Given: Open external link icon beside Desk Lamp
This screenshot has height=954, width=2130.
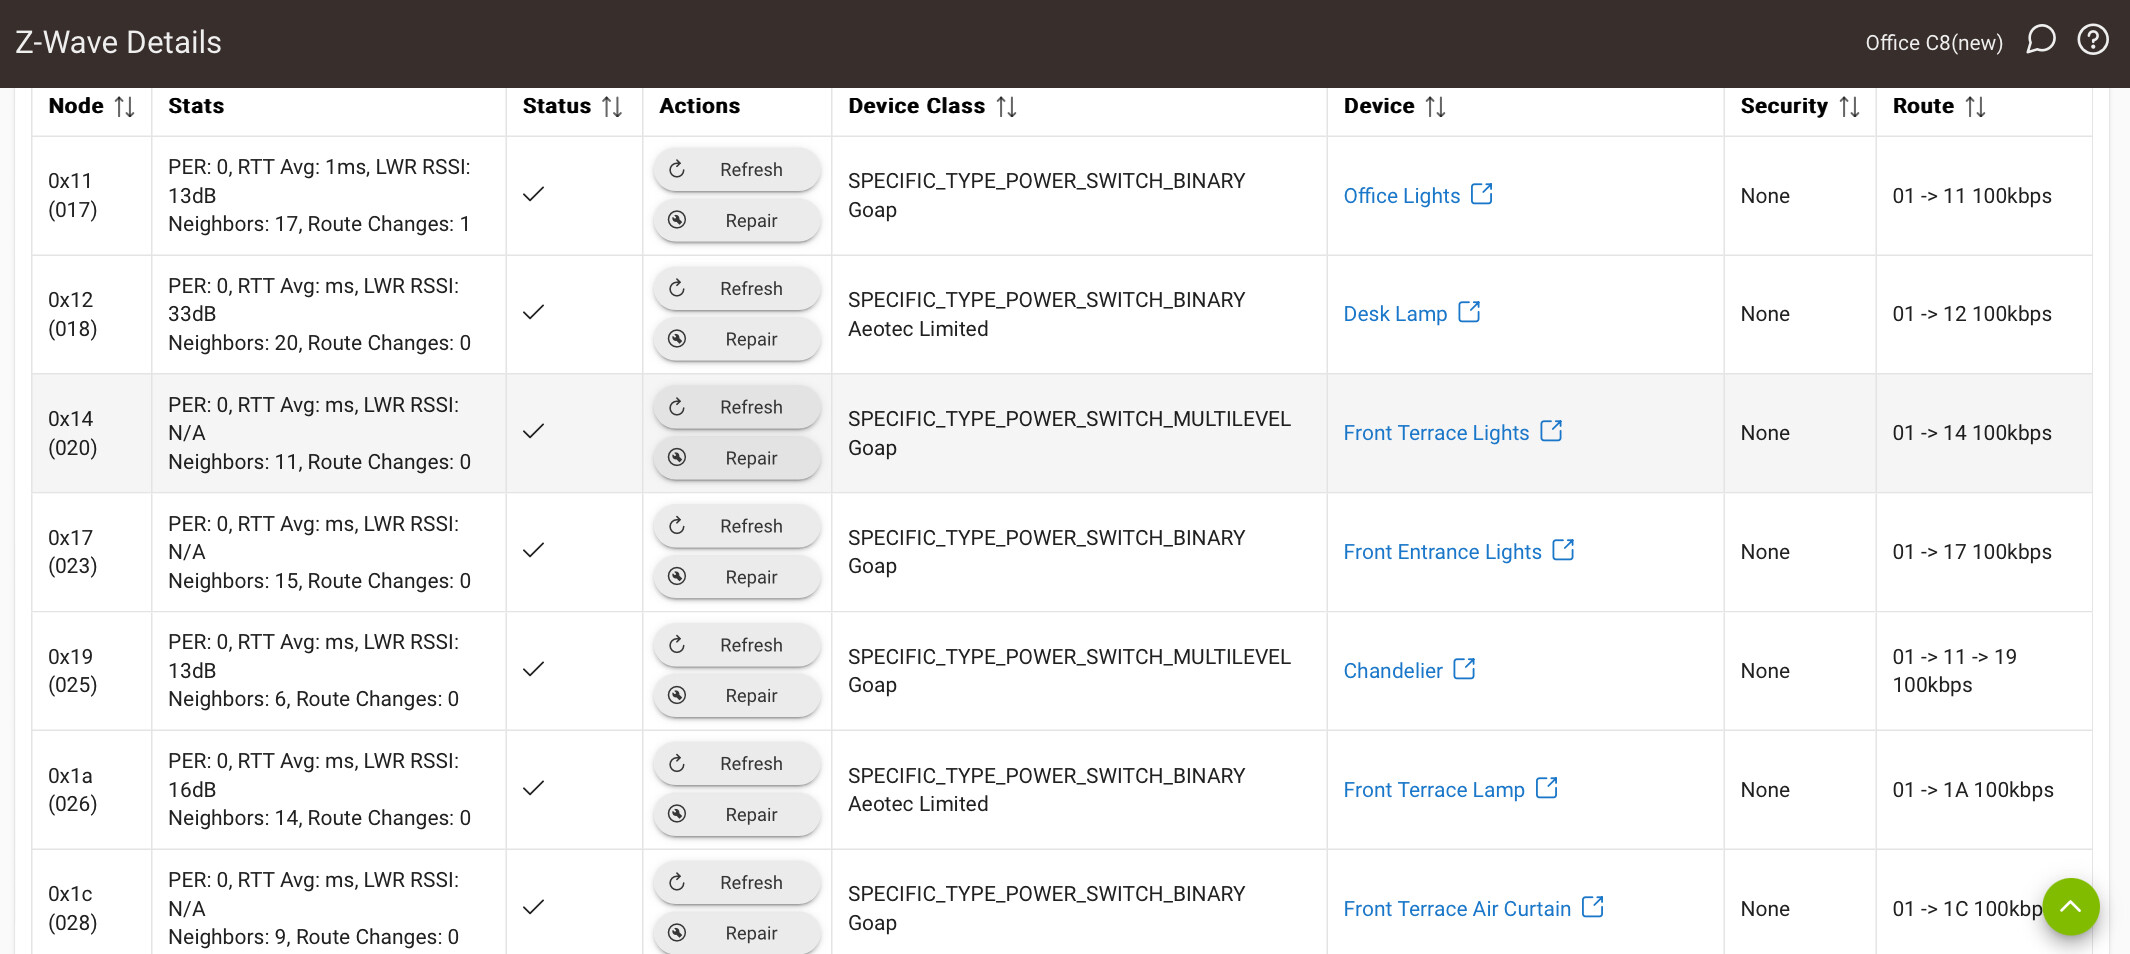Looking at the screenshot, I should [1469, 312].
